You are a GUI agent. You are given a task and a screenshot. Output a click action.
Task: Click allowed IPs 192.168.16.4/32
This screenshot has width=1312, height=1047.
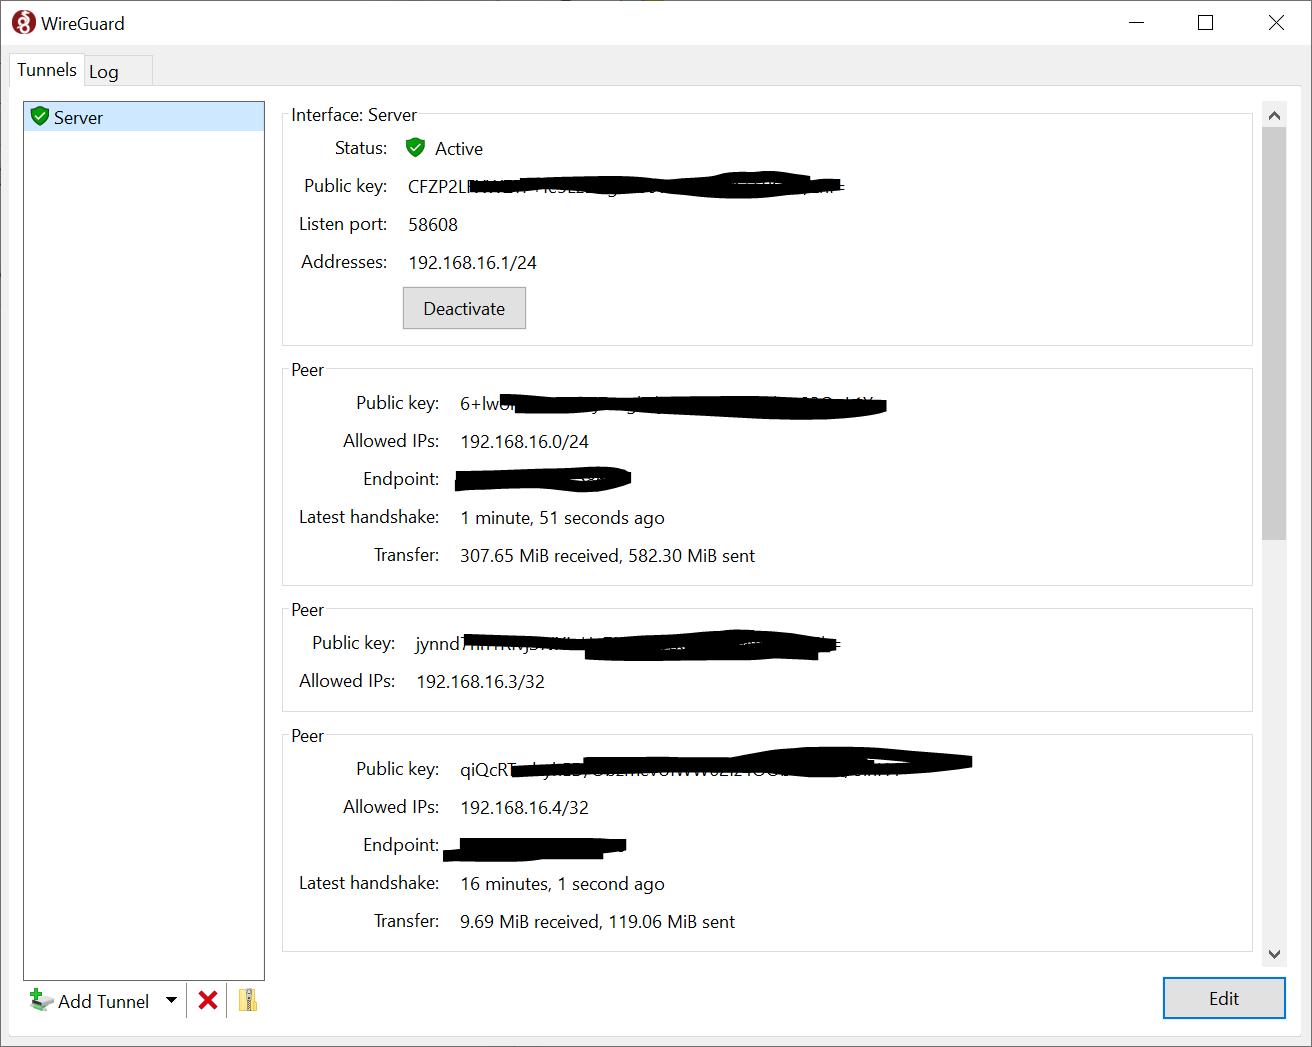(524, 808)
